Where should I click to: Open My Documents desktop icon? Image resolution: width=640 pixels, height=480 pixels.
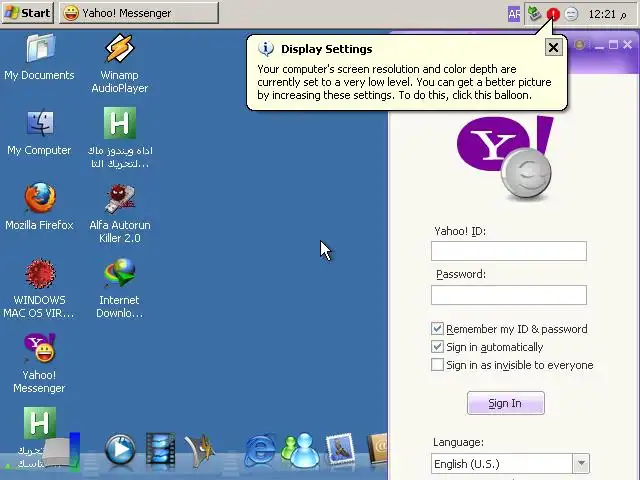[x=39, y=57]
